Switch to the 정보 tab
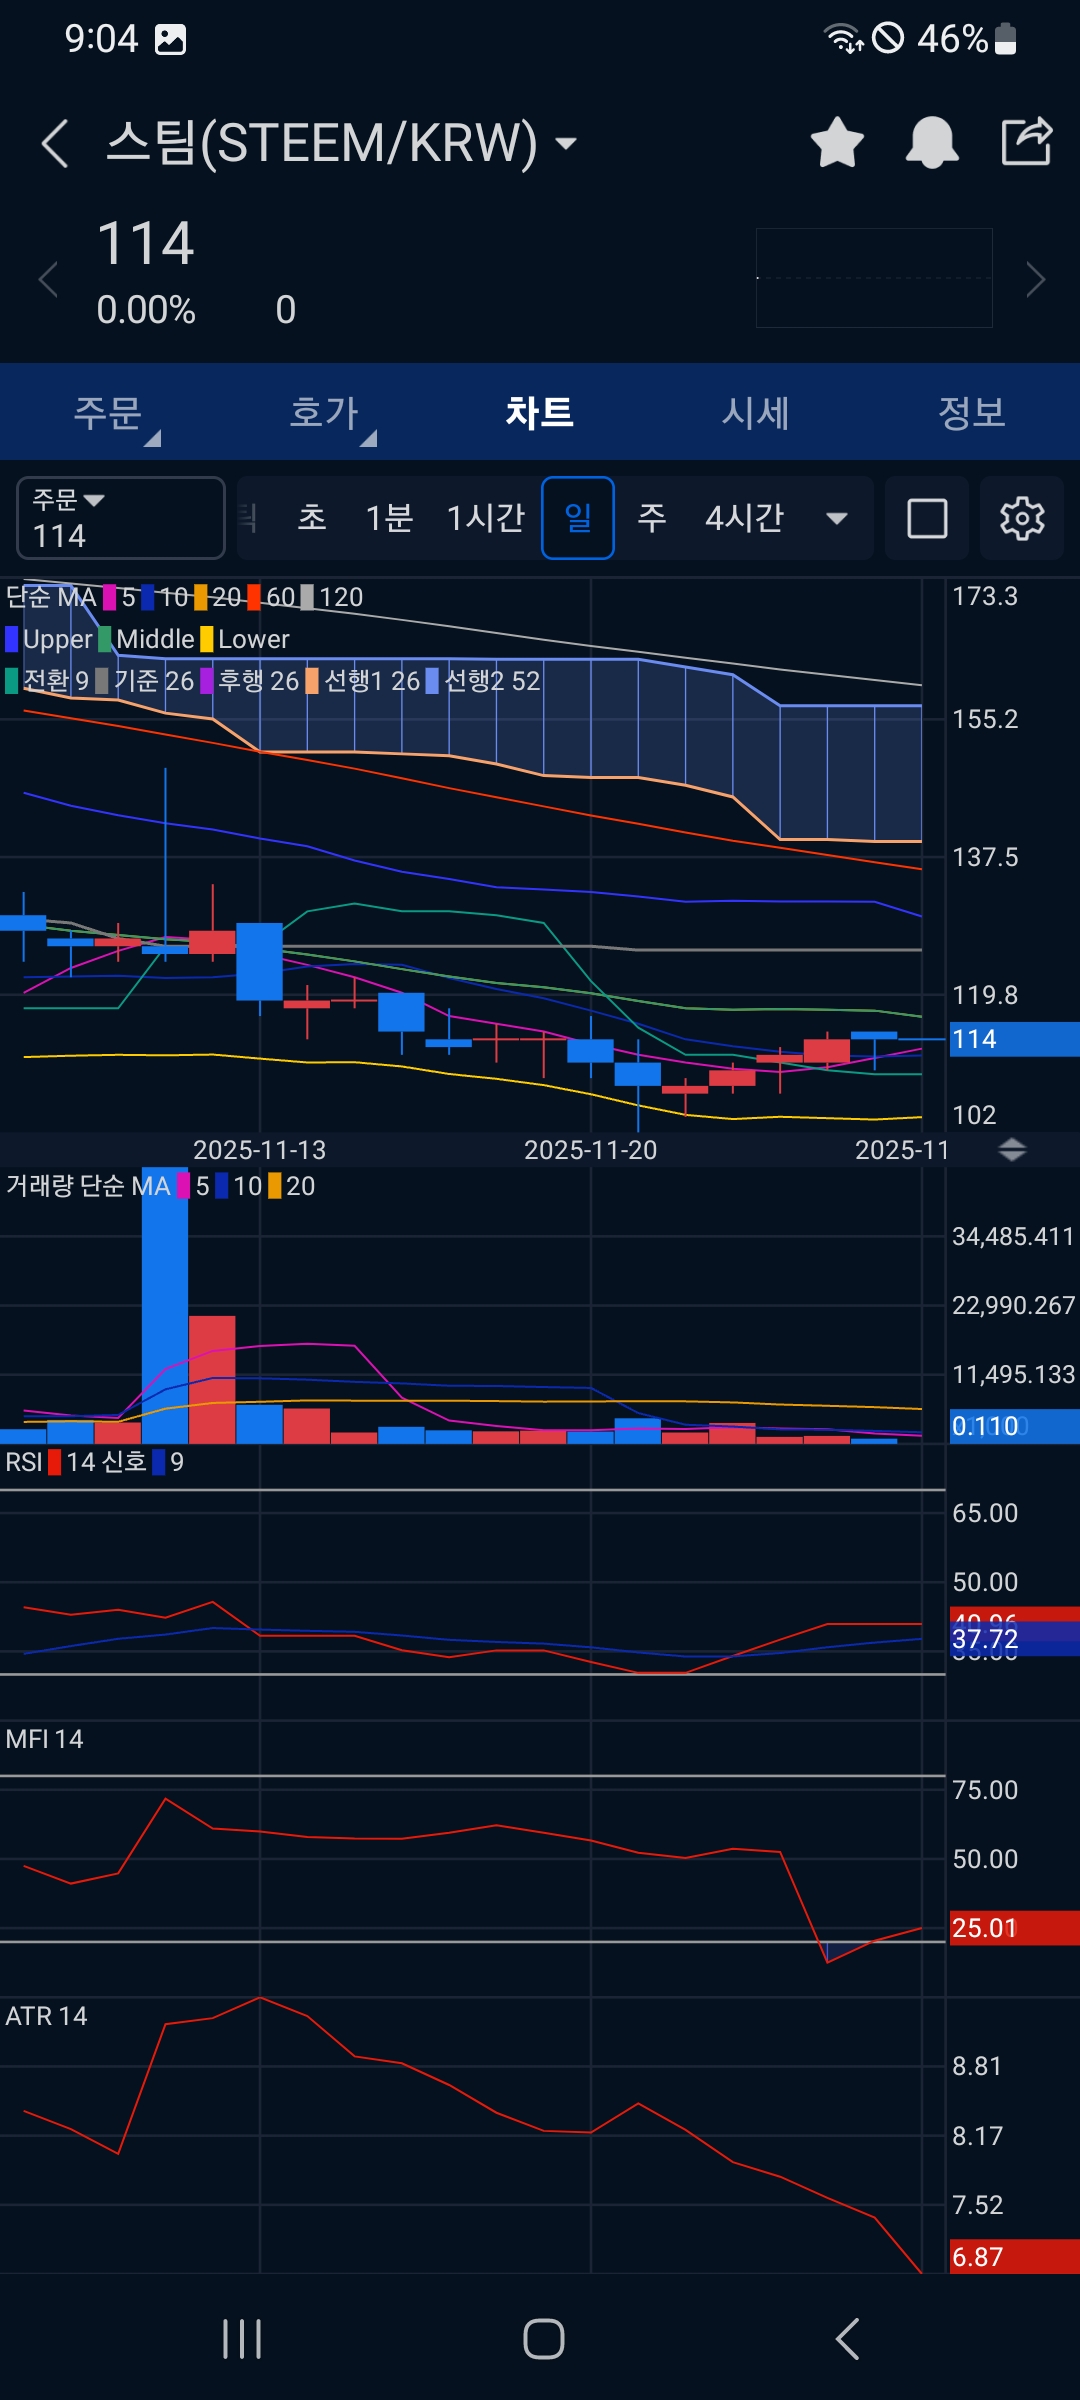This screenshot has height=2400, width=1080. point(972,412)
